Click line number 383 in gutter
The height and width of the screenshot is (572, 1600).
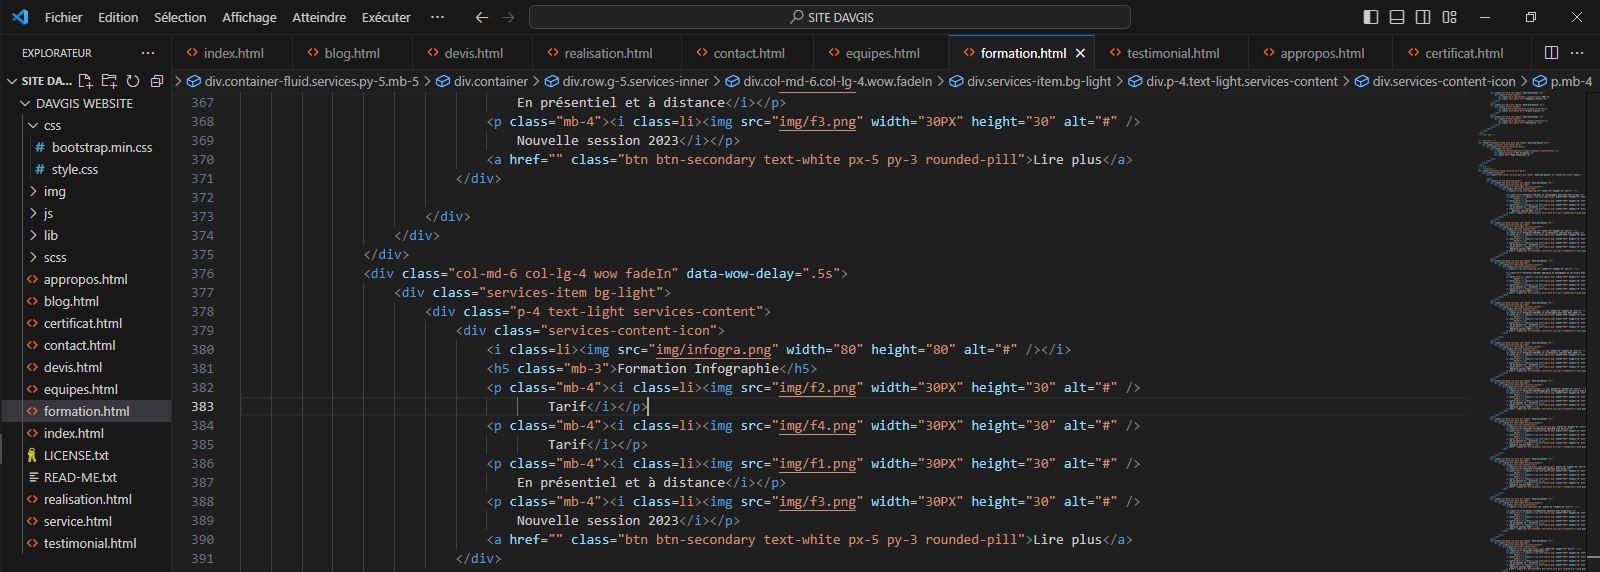pyautogui.click(x=202, y=407)
